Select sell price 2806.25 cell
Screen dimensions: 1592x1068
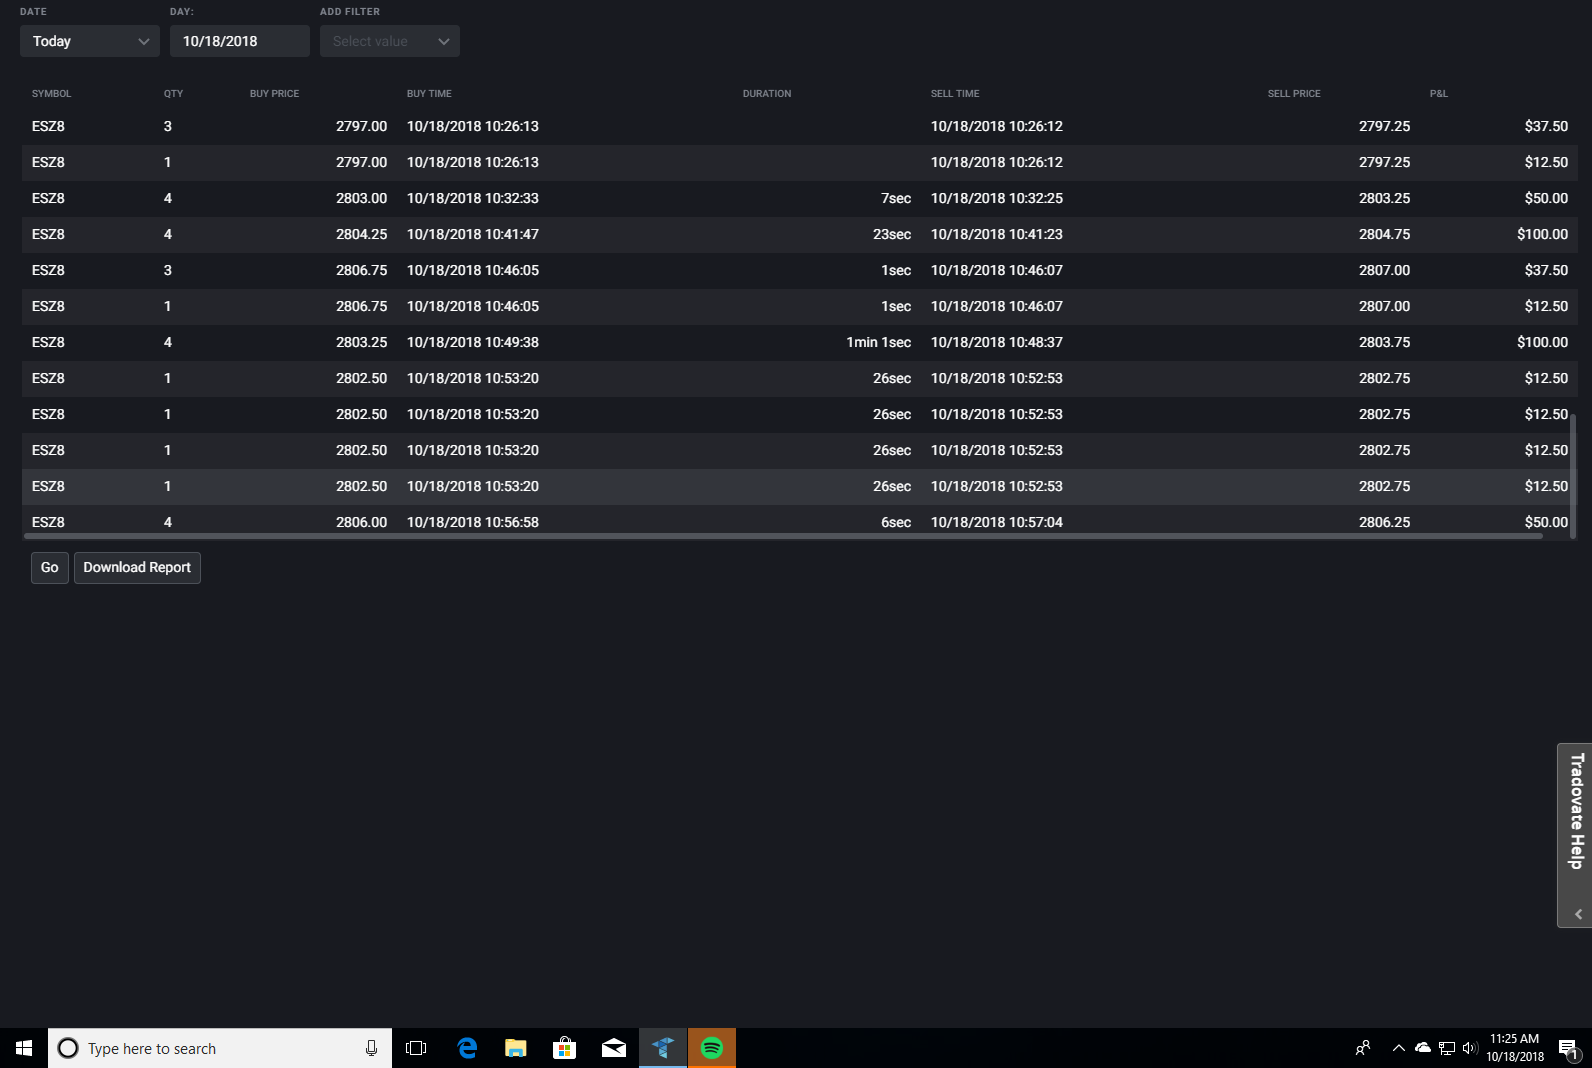click(1384, 522)
